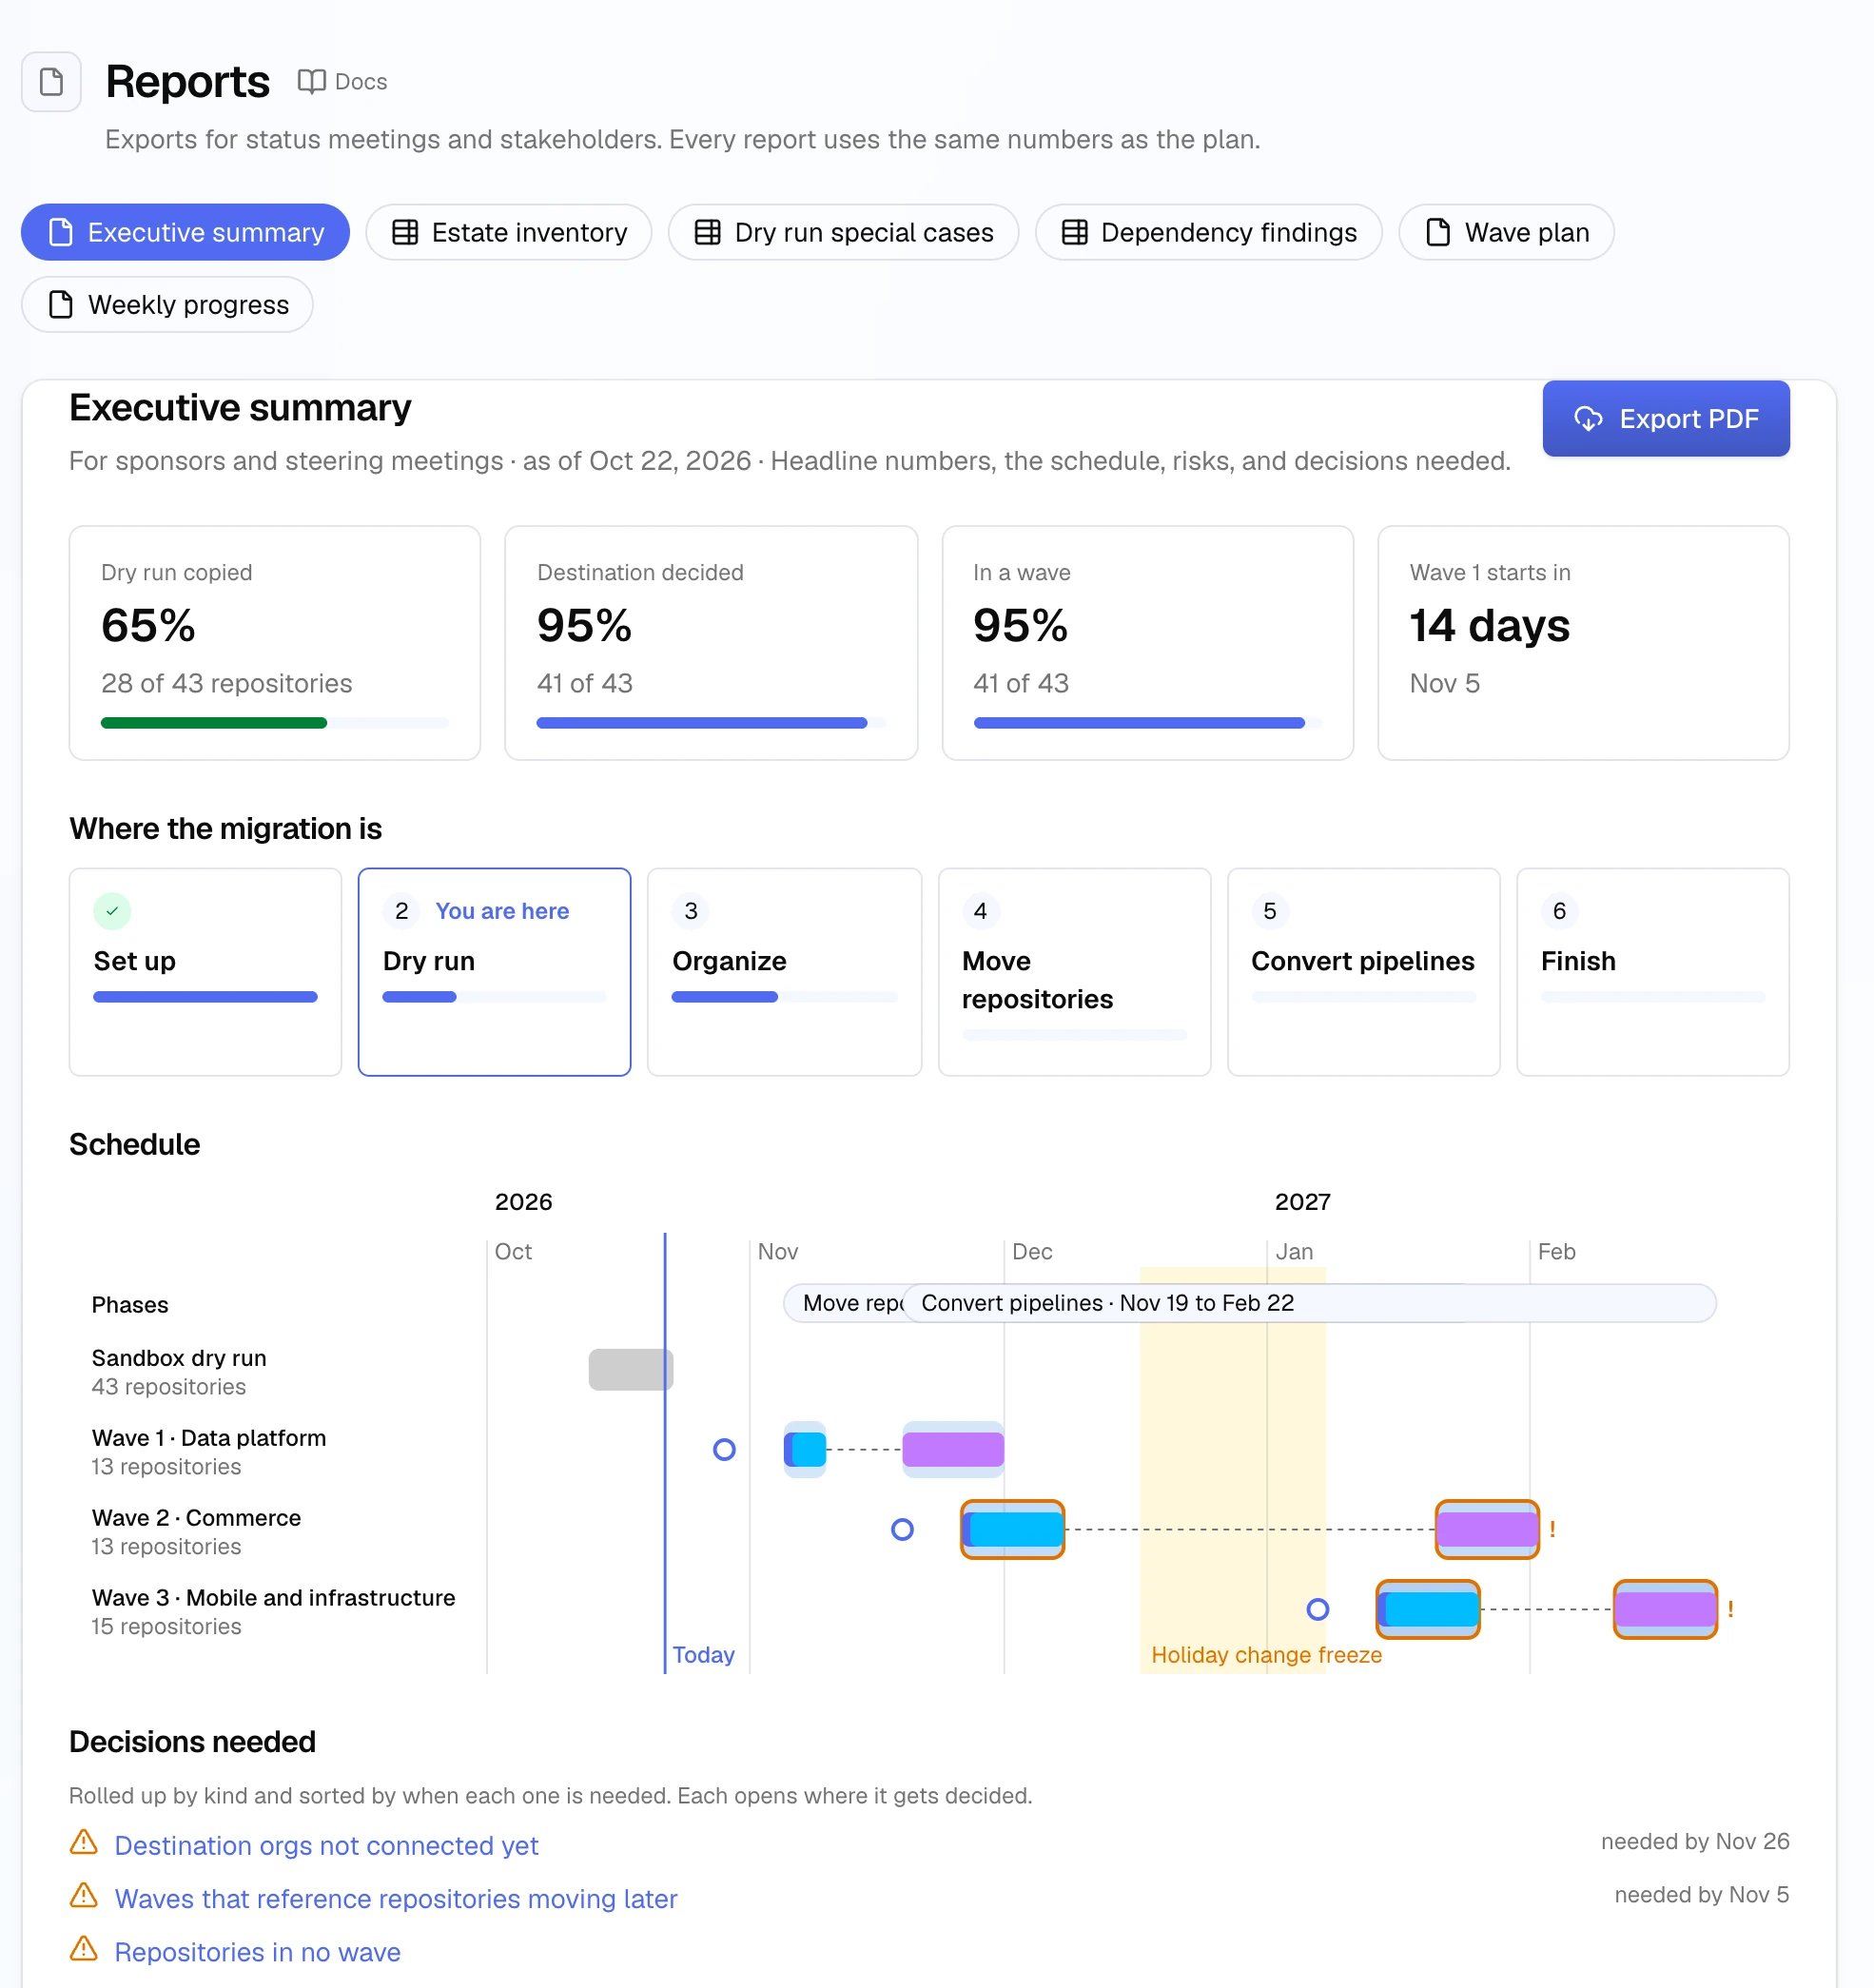The height and width of the screenshot is (1988, 1874).
Task: Click the Wave 2 purple convert bar
Action: pyautogui.click(x=1487, y=1529)
